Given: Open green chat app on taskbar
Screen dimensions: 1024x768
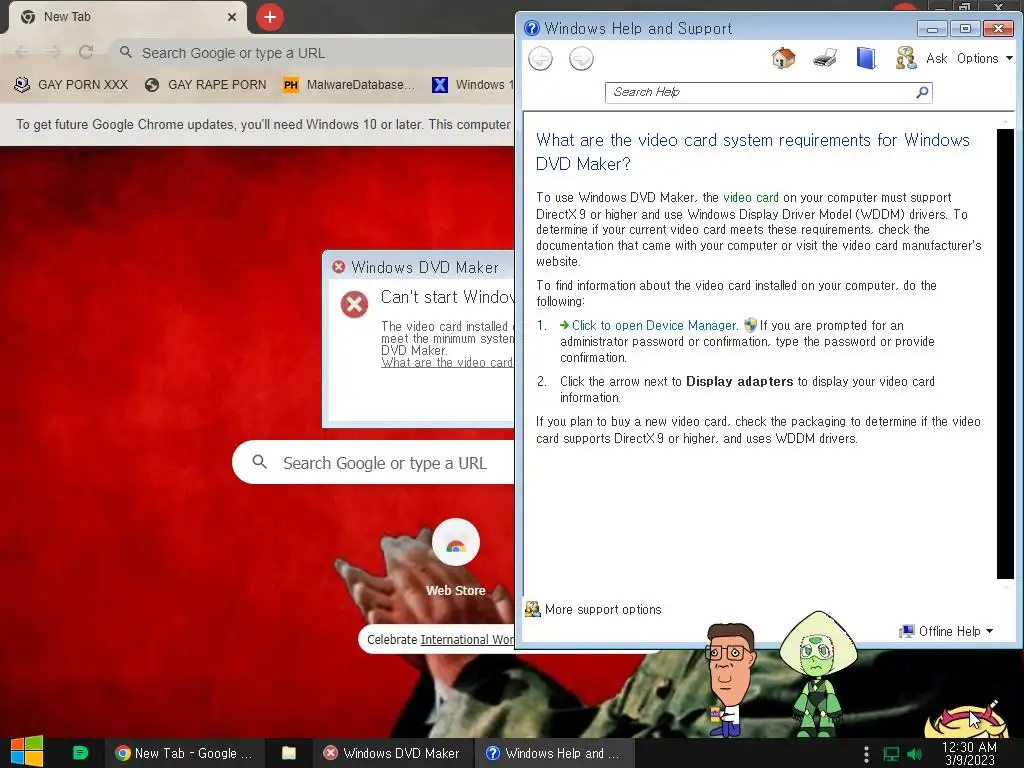Looking at the screenshot, I should (80, 753).
